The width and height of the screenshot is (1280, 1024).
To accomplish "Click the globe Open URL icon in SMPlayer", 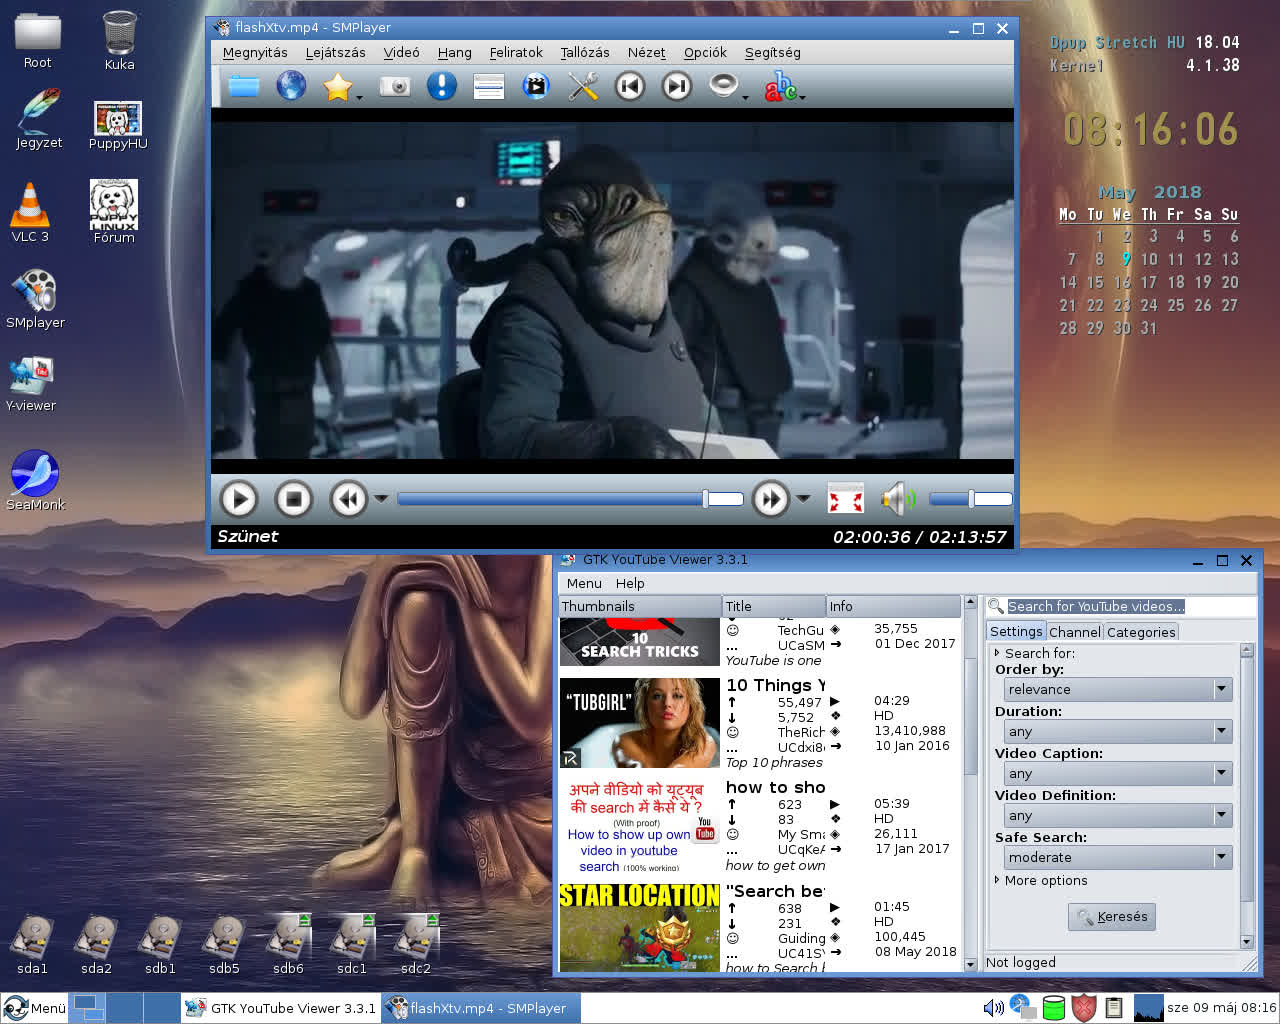I will point(291,86).
